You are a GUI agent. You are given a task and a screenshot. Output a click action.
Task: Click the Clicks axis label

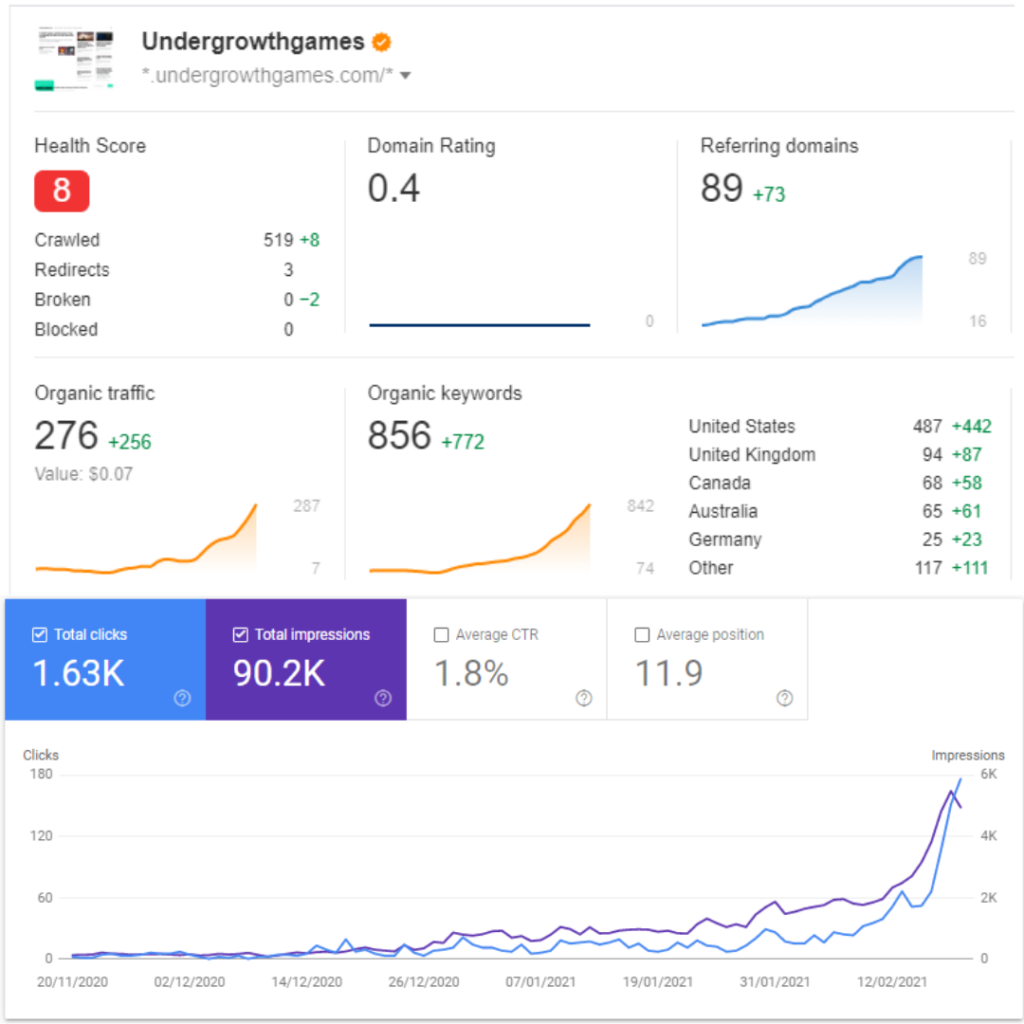[x=40, y=755]
